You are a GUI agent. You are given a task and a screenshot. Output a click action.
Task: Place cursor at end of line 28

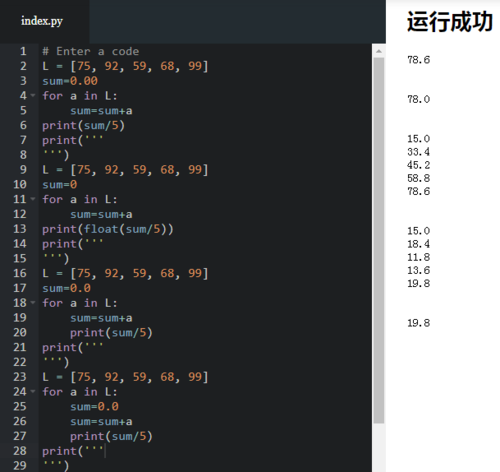tap(104, 451)
